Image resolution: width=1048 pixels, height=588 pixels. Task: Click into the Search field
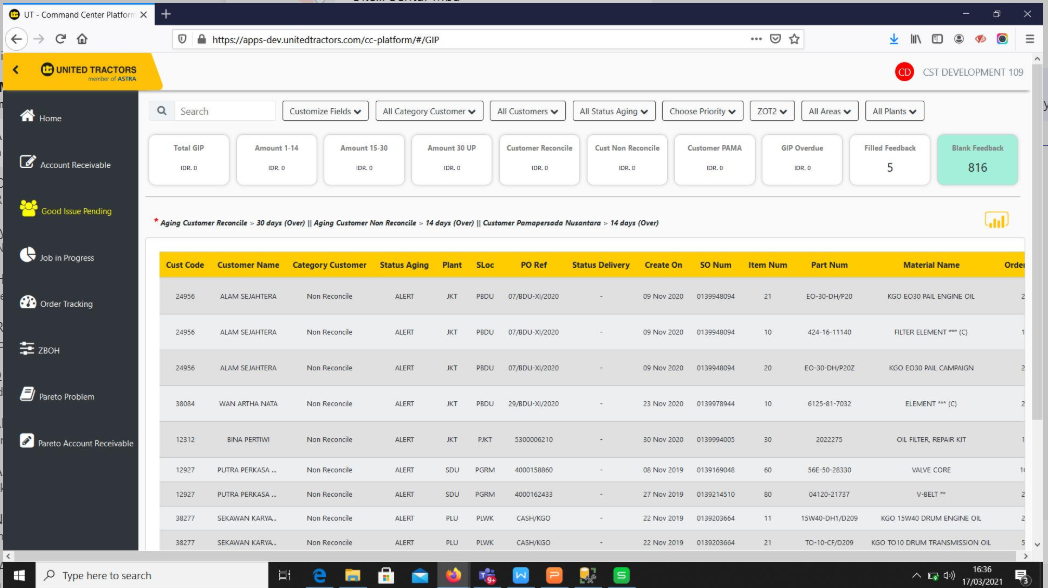pyautogui.click(x=225, y=111)
